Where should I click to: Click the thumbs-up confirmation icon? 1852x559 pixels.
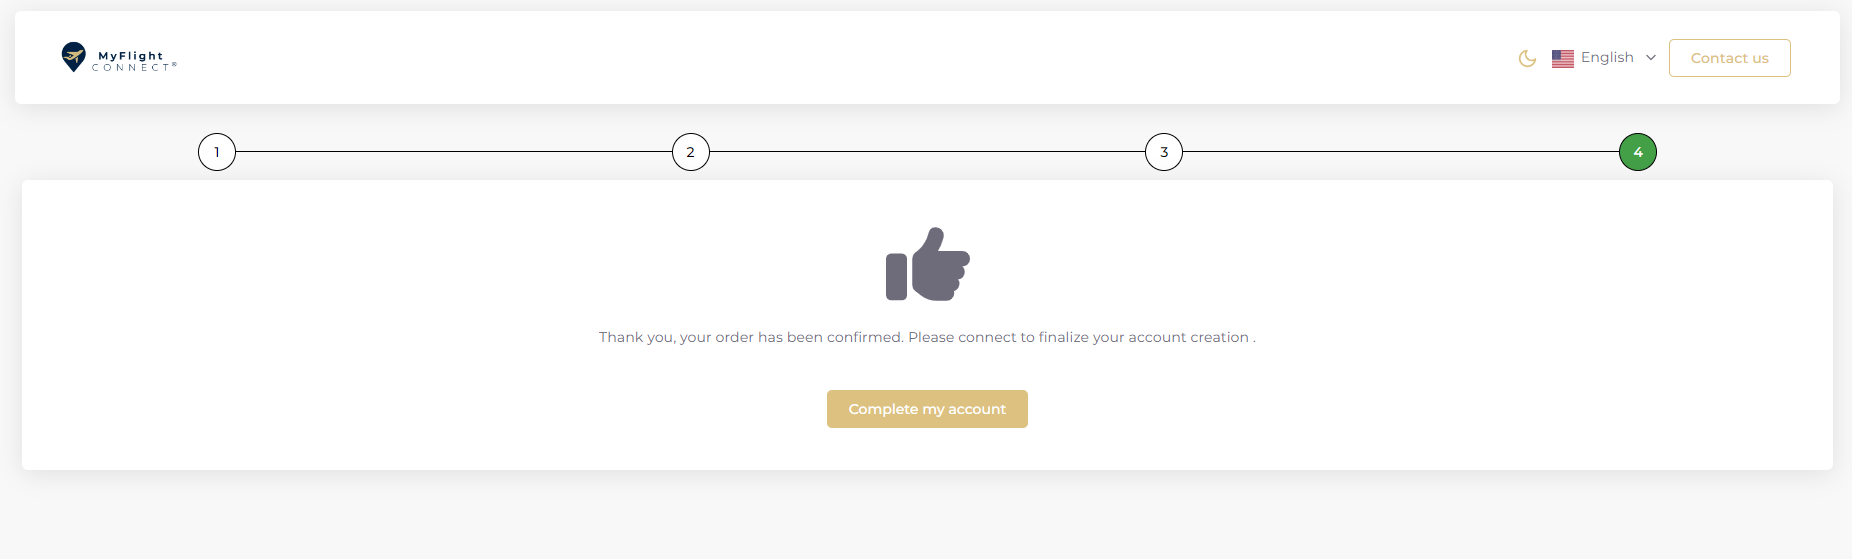(x=928, y=264)
